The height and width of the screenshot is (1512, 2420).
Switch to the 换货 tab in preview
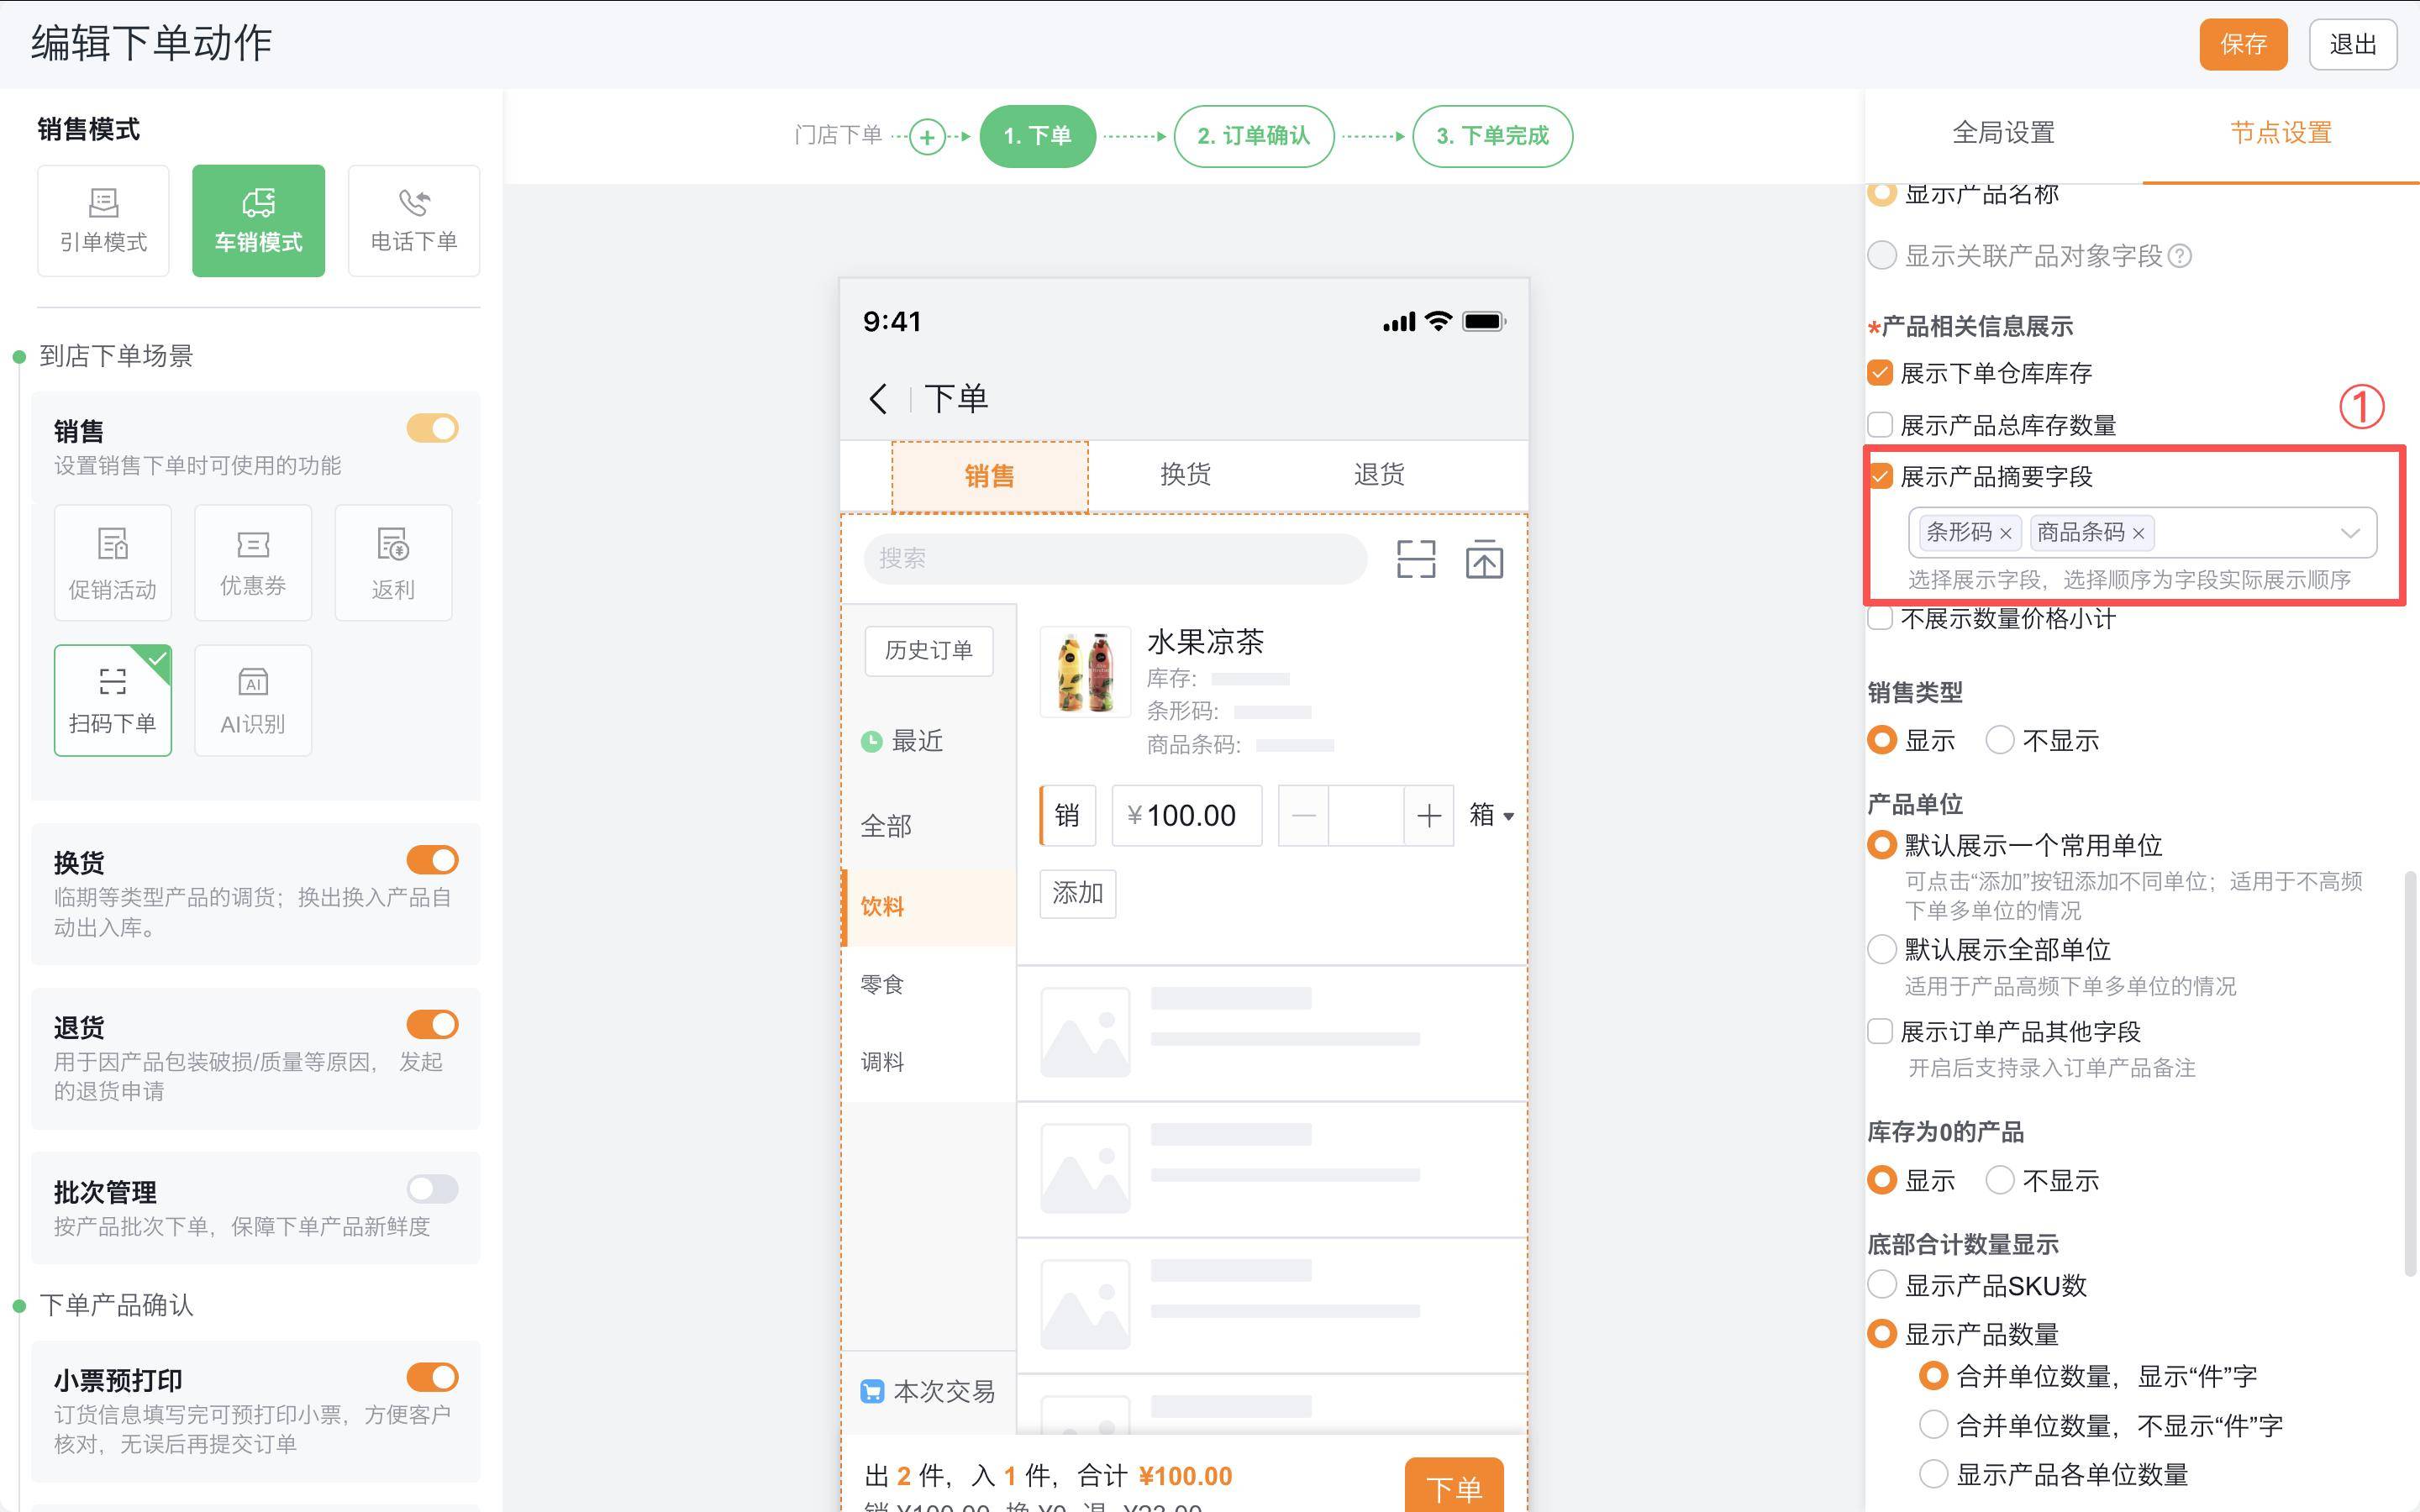pyautogui.click(x=1184, y=474)
